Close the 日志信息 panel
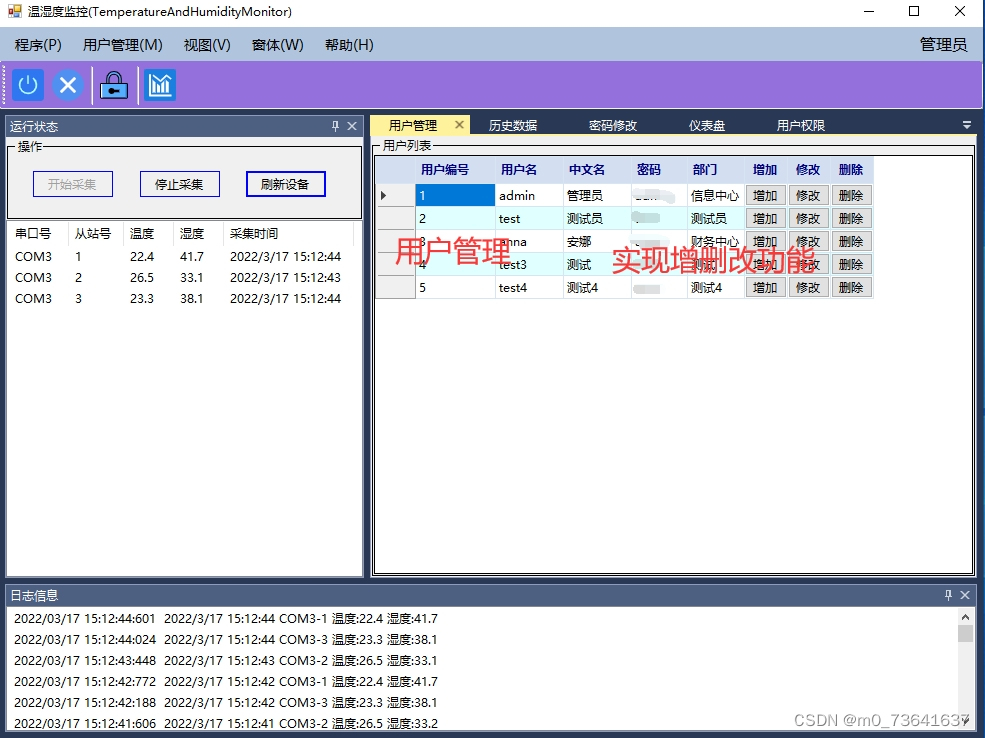 pos(966,595)
